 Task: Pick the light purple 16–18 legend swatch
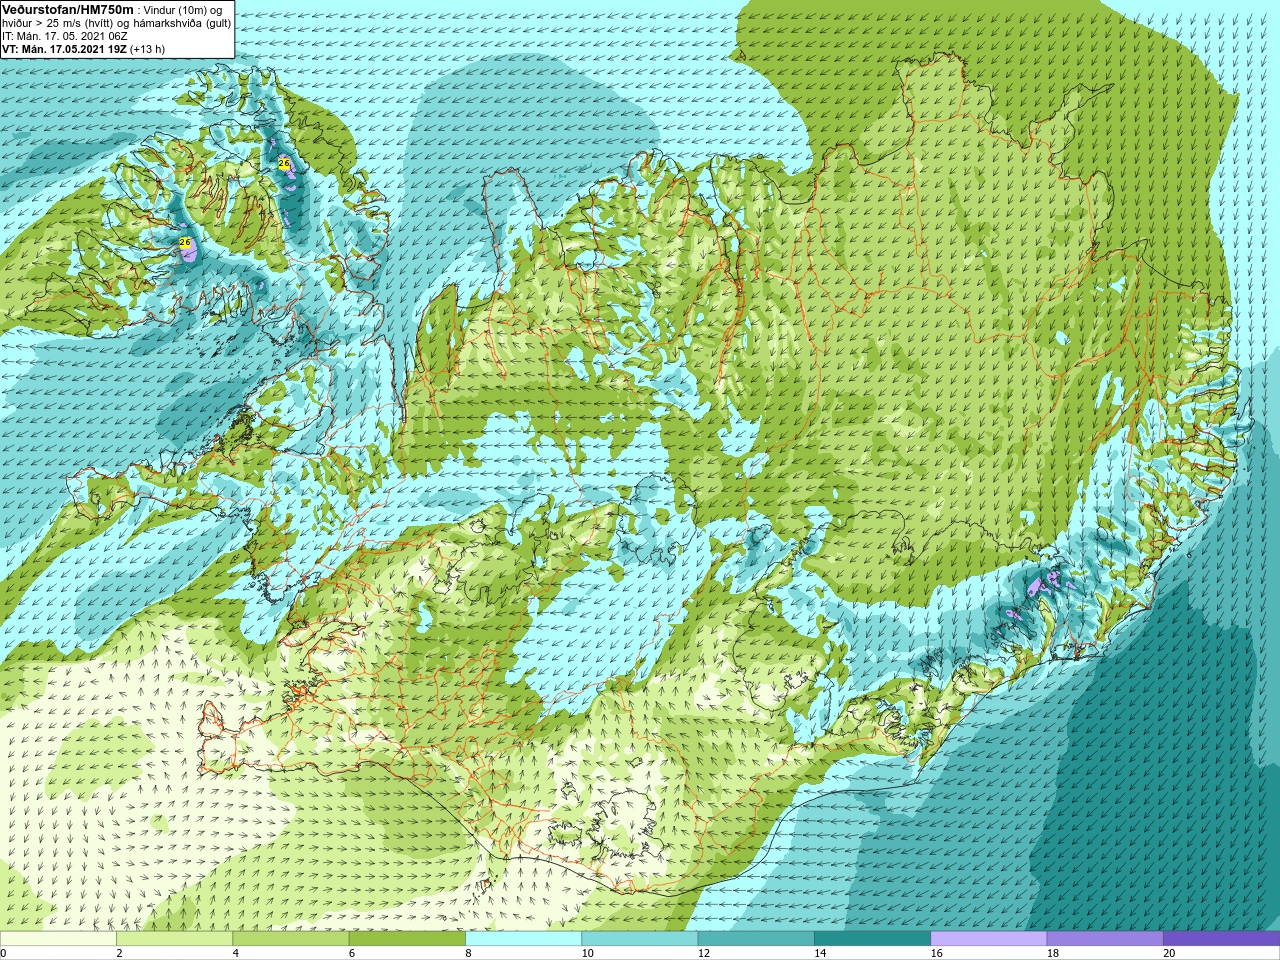tap(988, 939)
